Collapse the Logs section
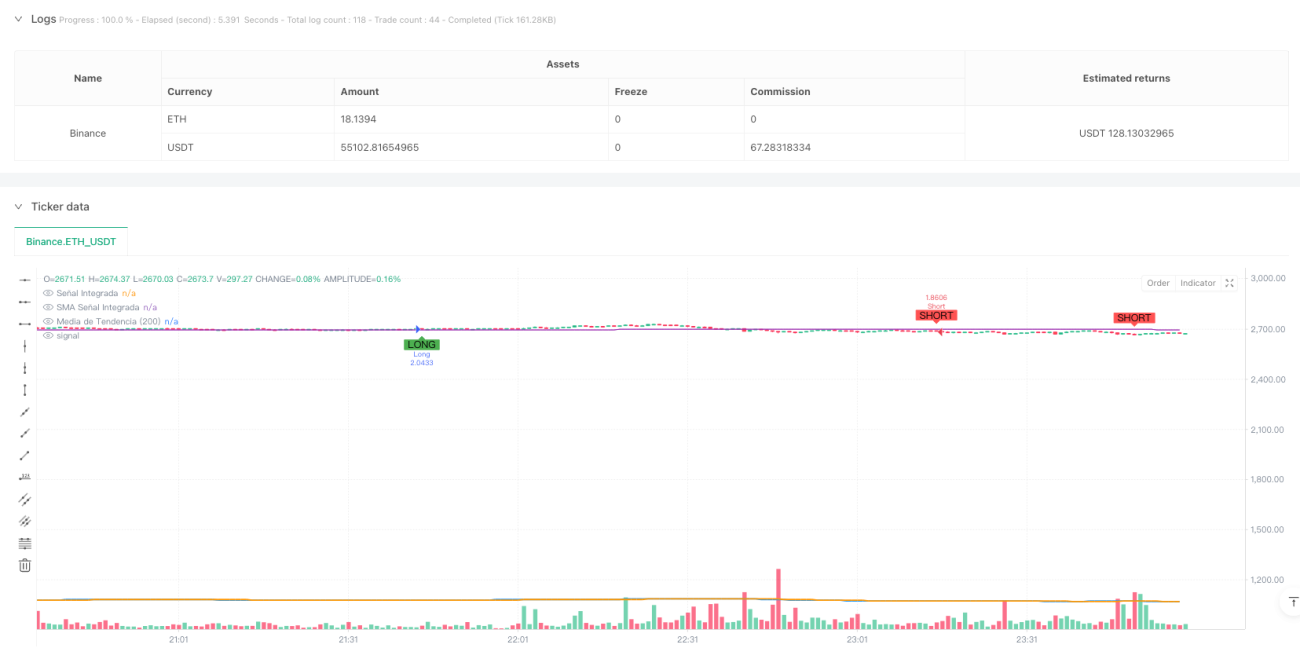Viewport: 1300px width, 648px height. click(18, 19)
